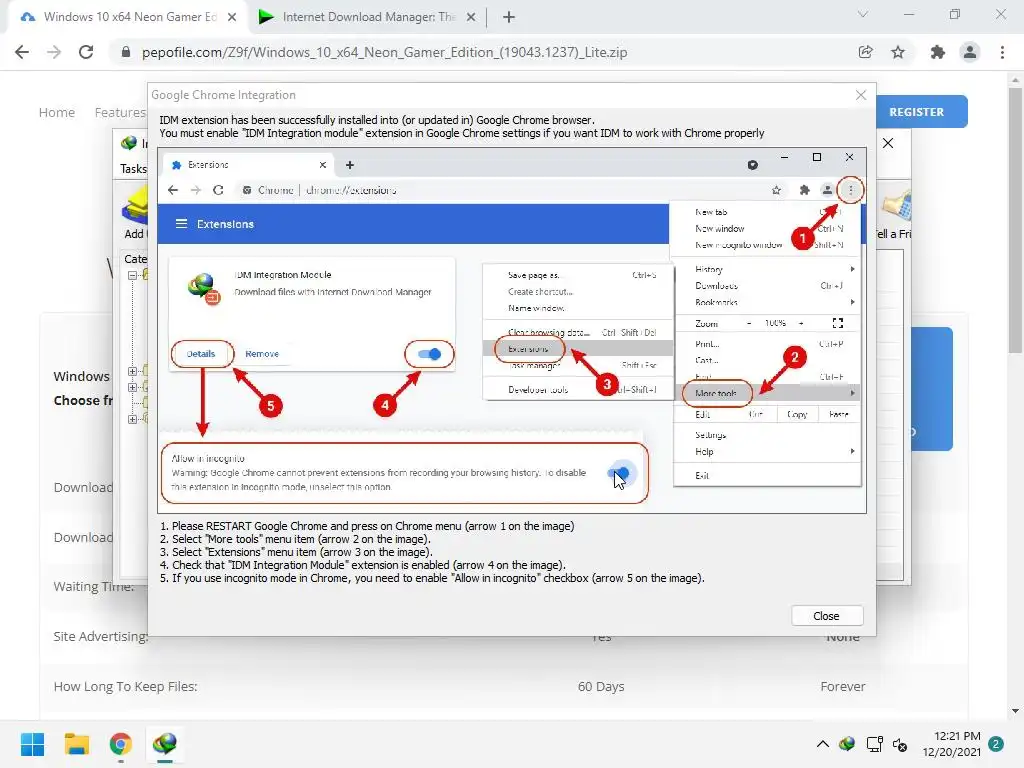Click the "Forever" value
Screen dimensions: 1024x768
point(842,686)
